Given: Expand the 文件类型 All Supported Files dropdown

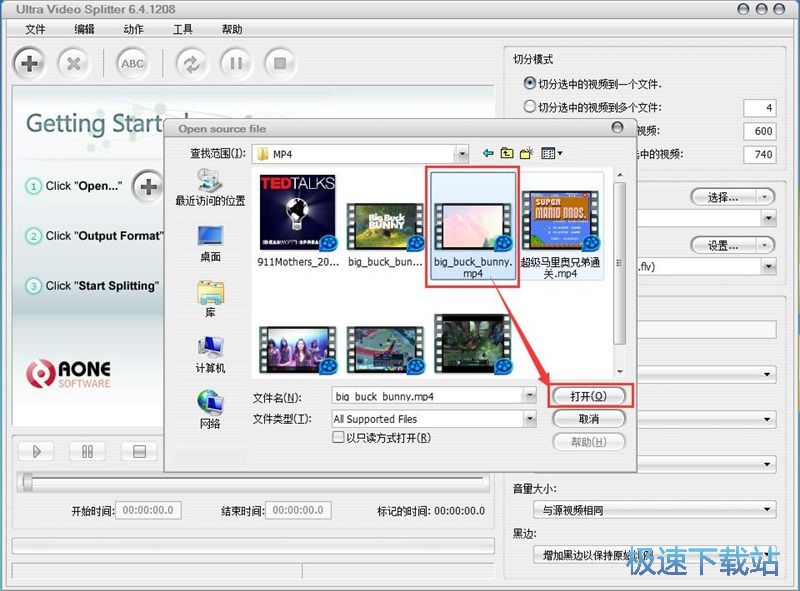Looking at the screenshot, I should [530, 419].
